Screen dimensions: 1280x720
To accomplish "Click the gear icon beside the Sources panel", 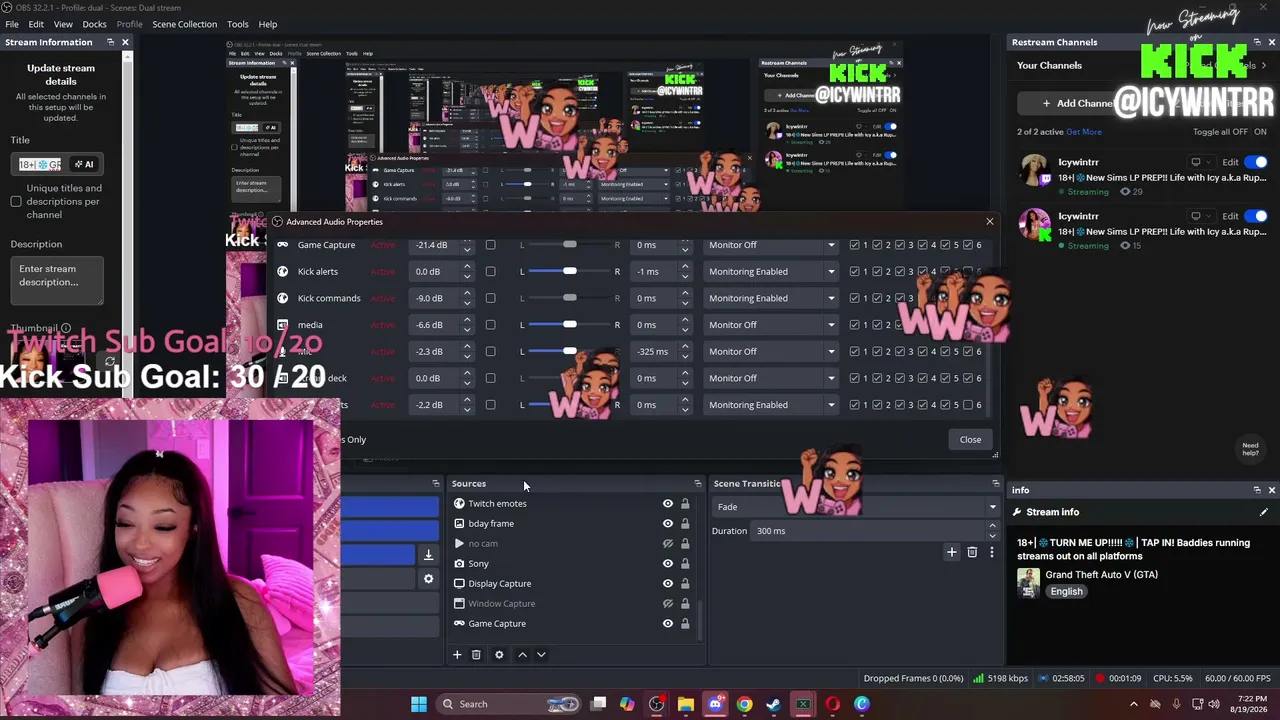I will point(428,579).
